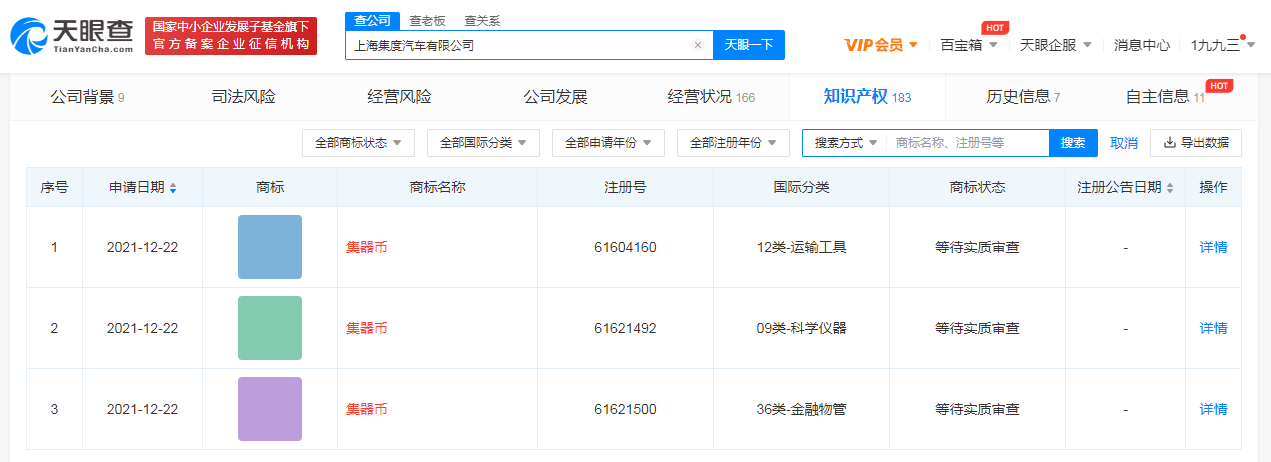Switch to the 查关系 search tab

(481, 21)
